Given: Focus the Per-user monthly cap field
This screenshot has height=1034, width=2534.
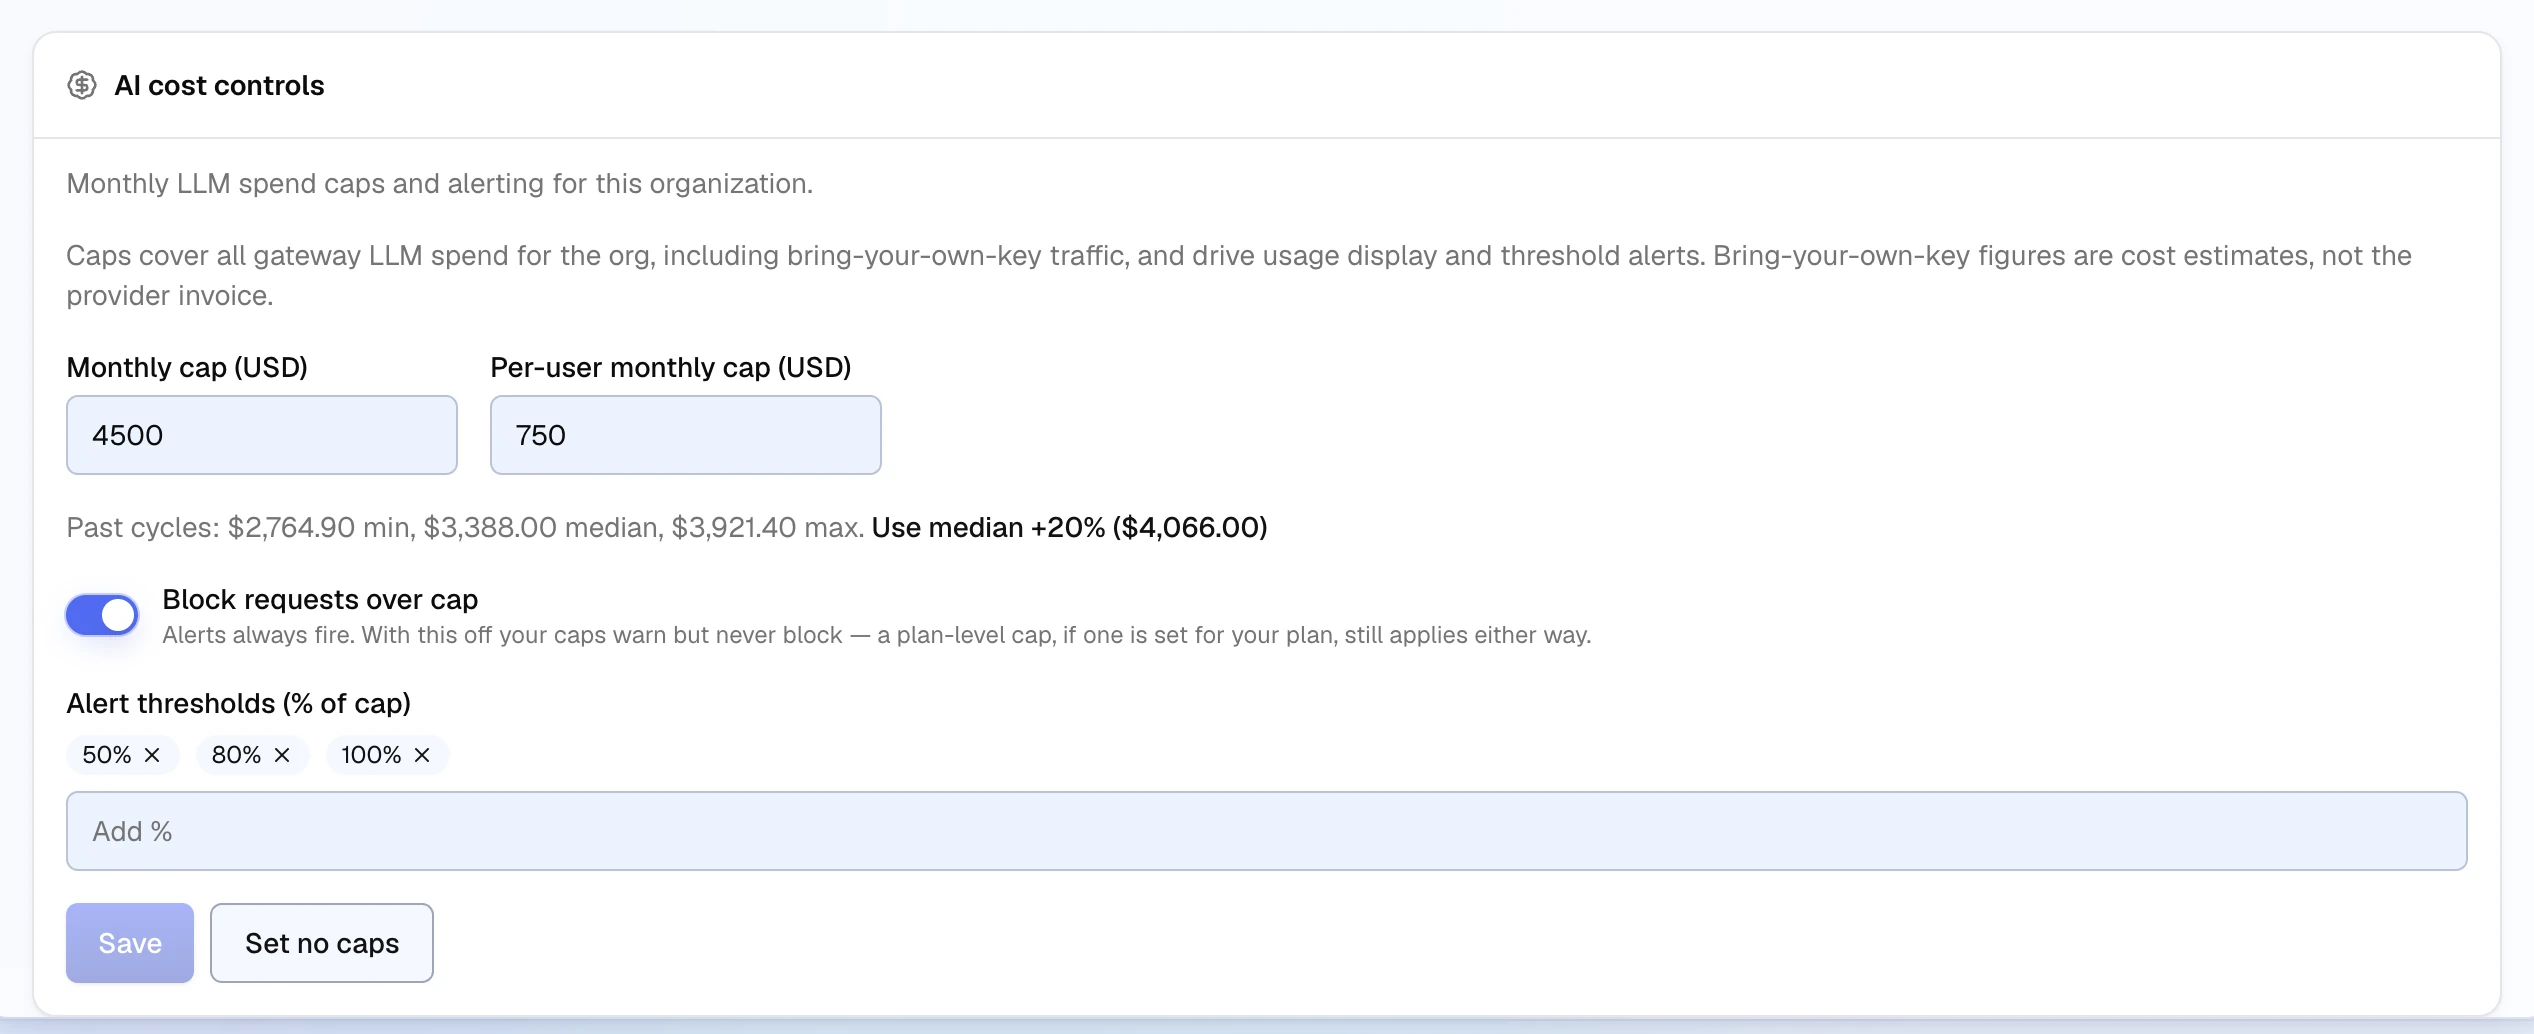Looking at the screenshot, I should [686, 435].
